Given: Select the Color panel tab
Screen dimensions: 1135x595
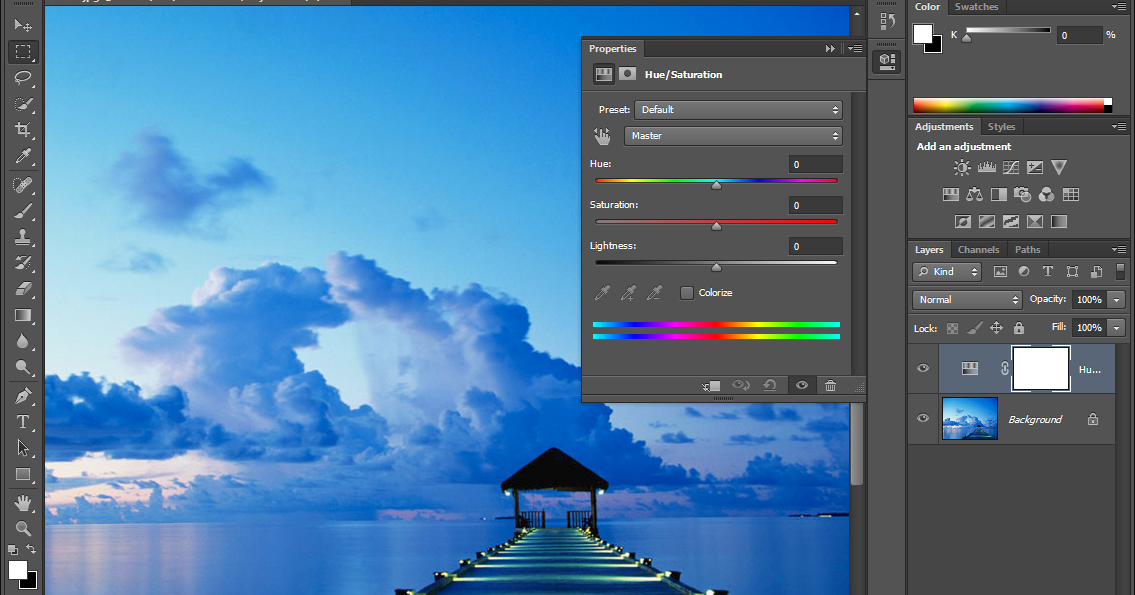Looking at the screenshot, I should (927, 7).
